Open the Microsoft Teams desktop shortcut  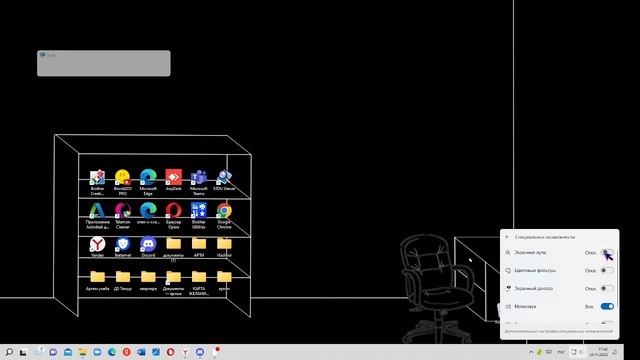[x=199, y=182]
